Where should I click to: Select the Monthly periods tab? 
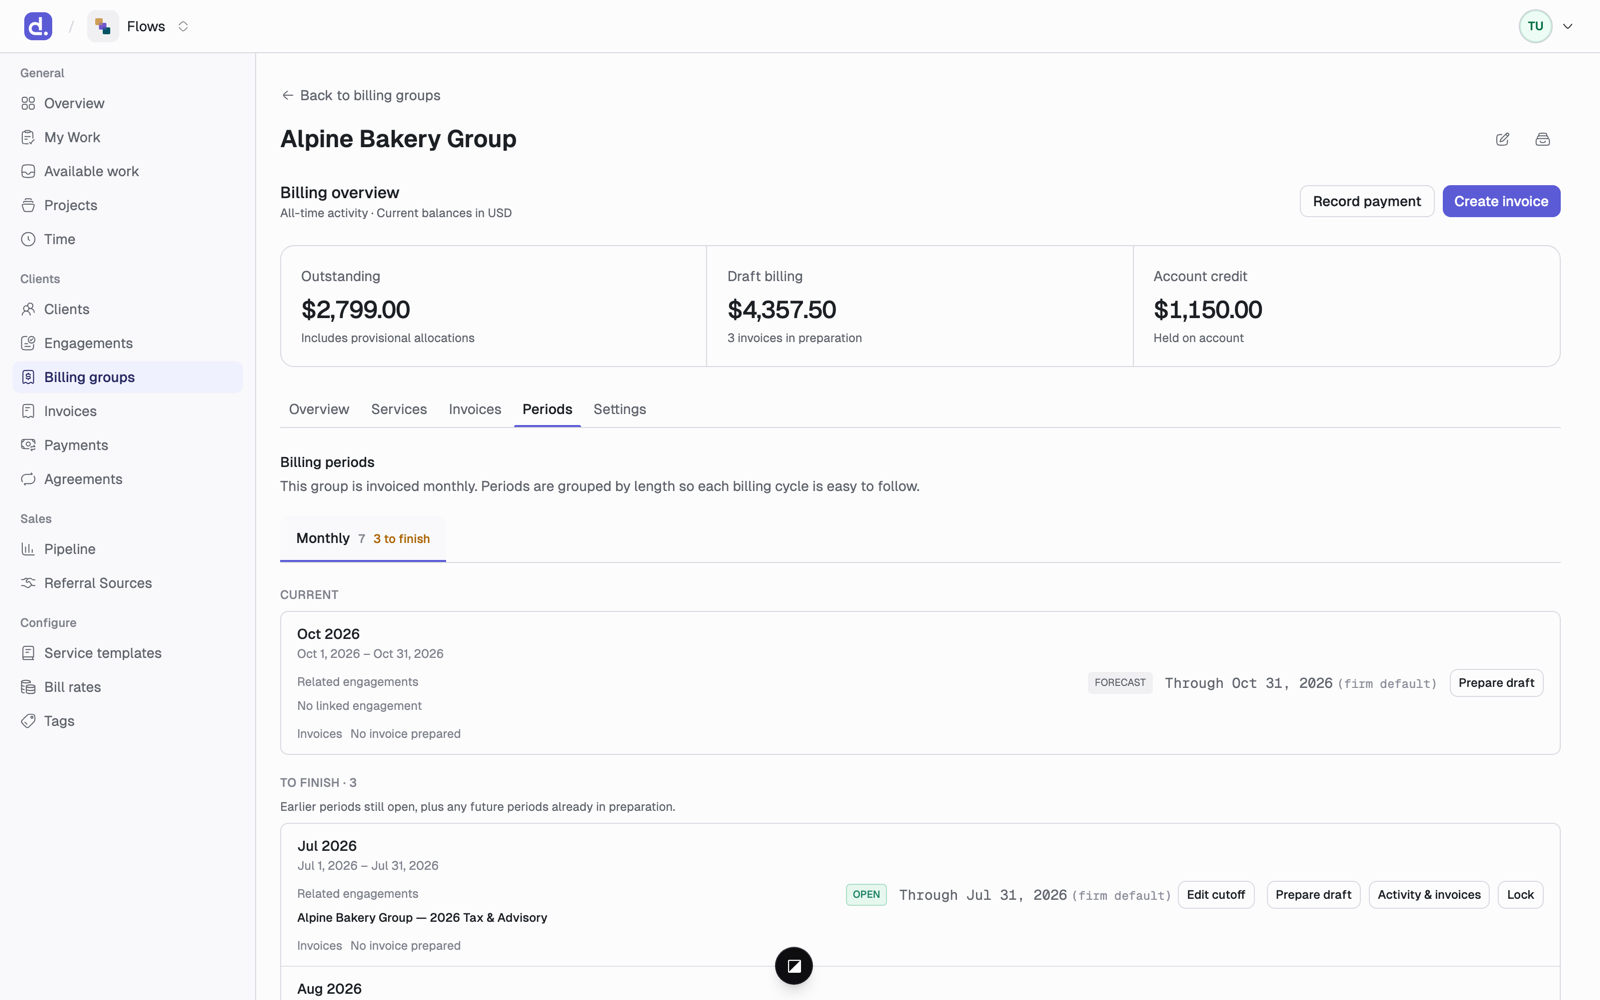coord(363,538)
